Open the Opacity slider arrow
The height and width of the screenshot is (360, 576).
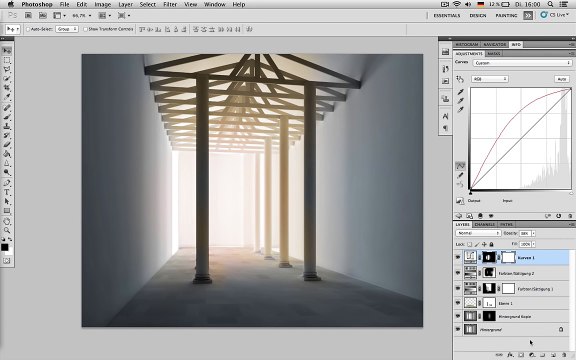[x=533, y=233]
